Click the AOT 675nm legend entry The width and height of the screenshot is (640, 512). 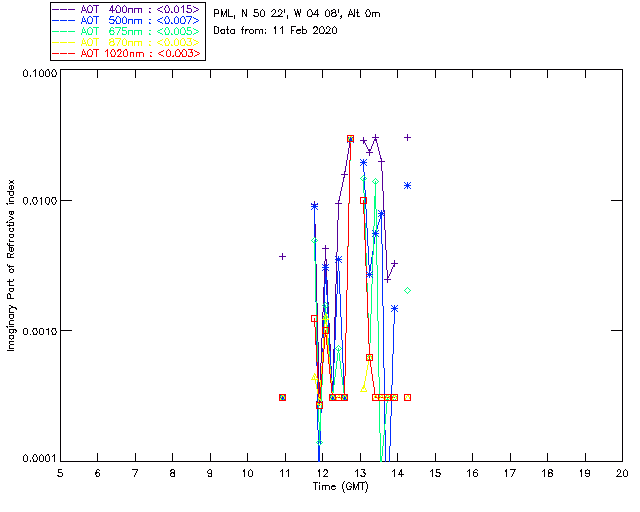[127, 31]
